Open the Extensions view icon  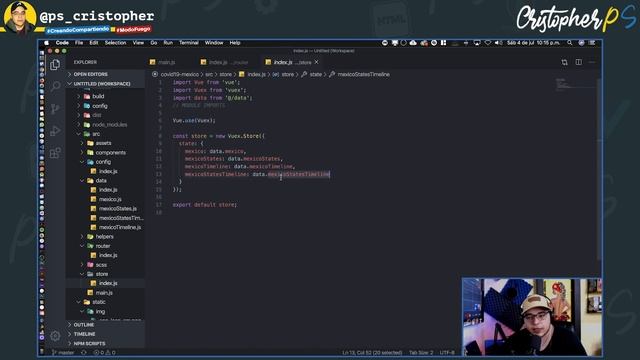click(55, 153)
